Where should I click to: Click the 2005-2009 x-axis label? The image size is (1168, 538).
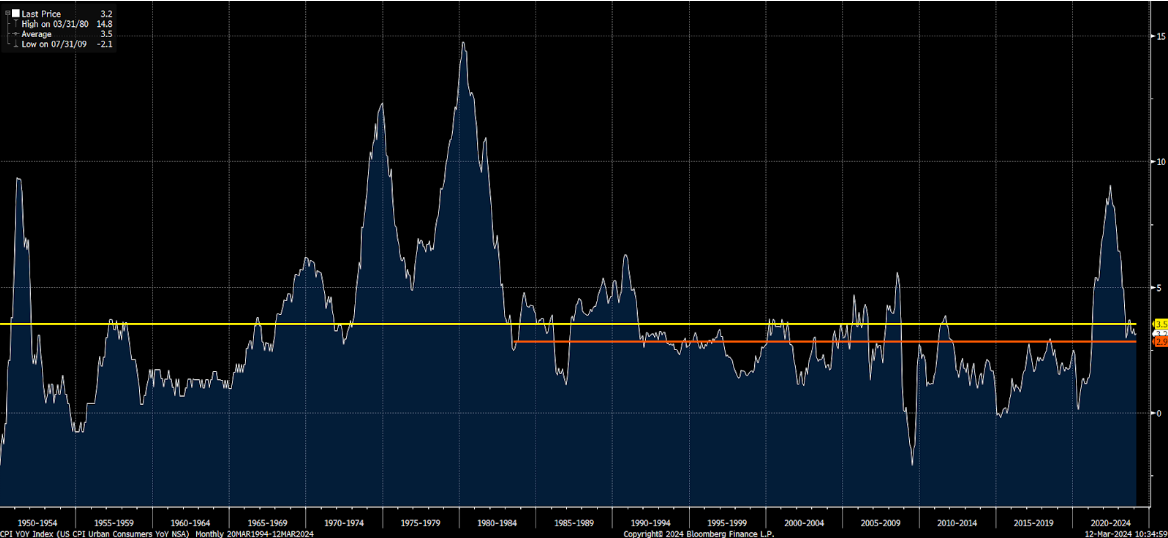point(880,523)
